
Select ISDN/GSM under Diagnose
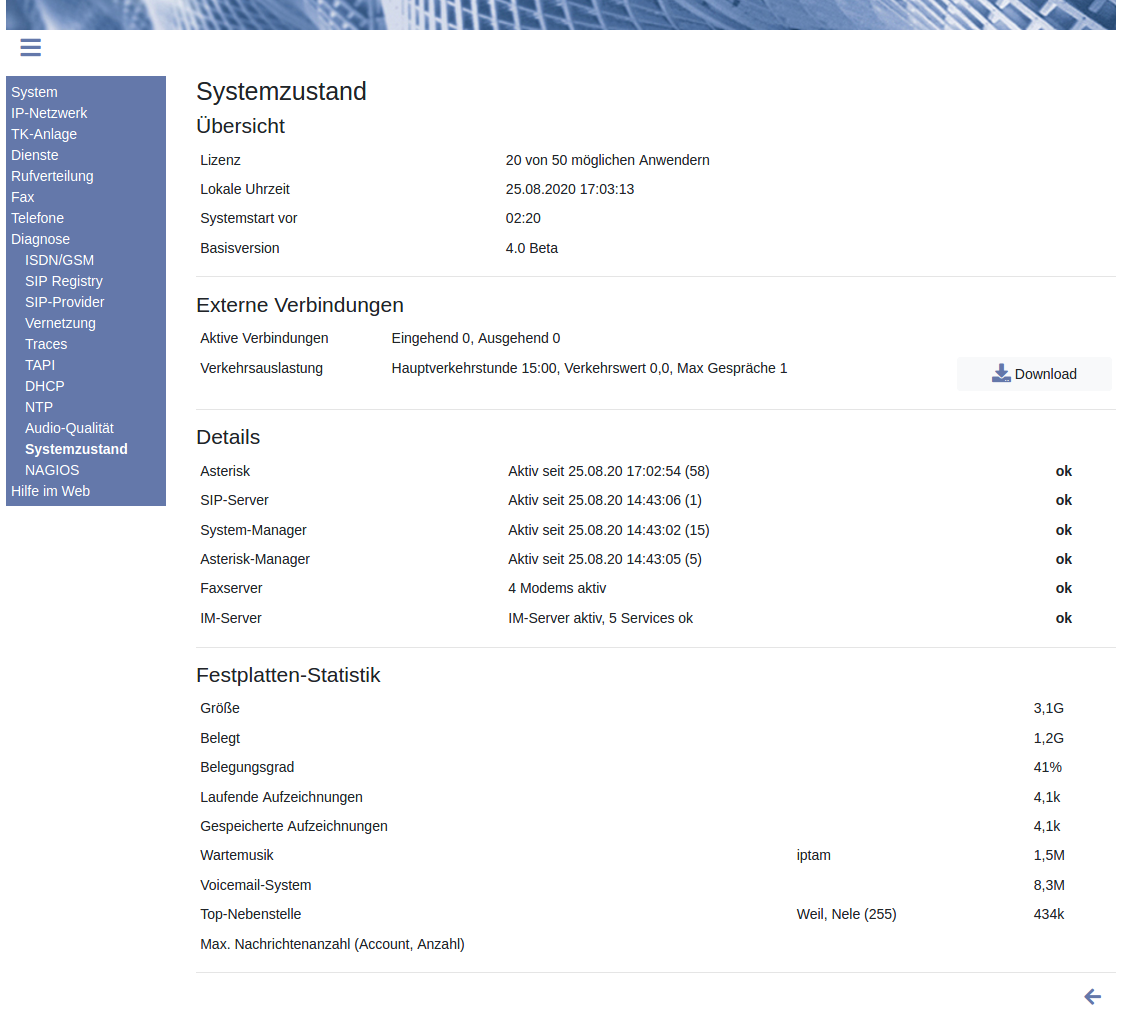coord(59,260)
